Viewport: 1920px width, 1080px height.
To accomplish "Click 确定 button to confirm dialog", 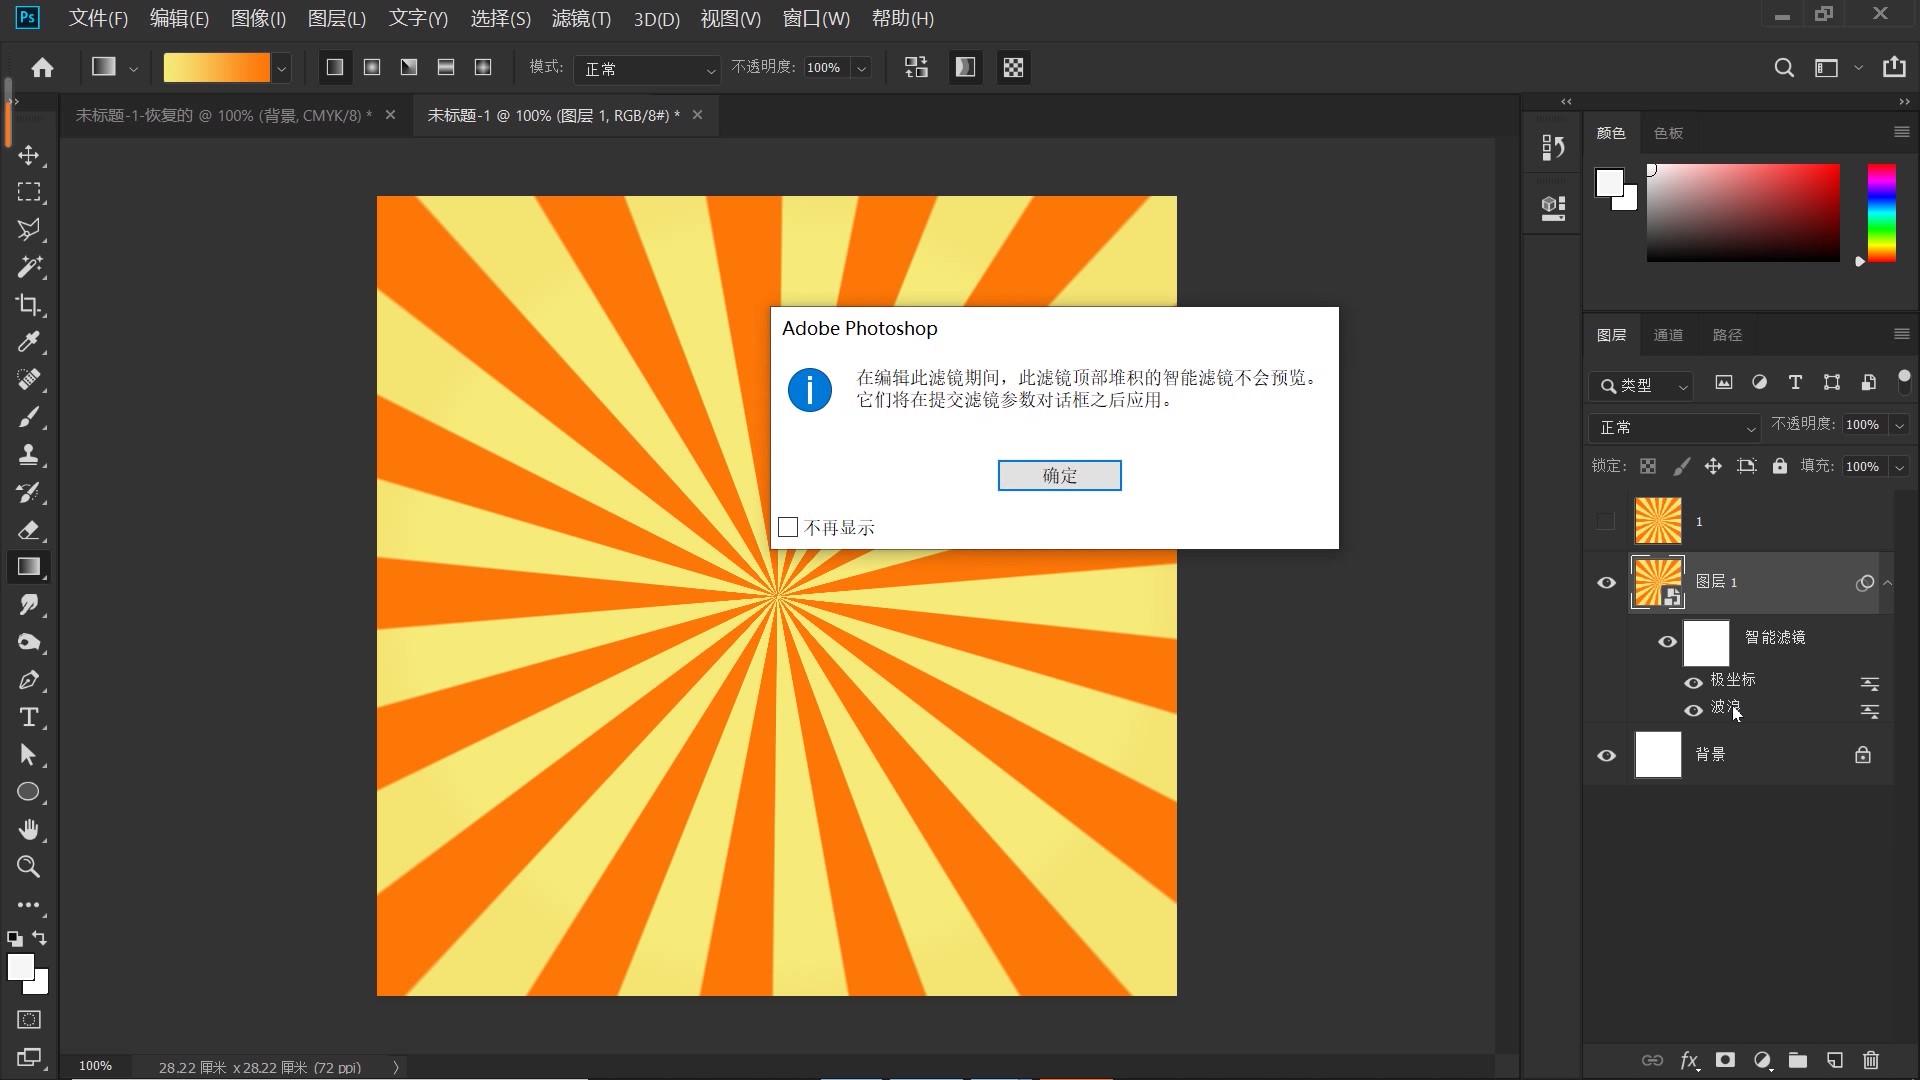I will click(1060, 475).
